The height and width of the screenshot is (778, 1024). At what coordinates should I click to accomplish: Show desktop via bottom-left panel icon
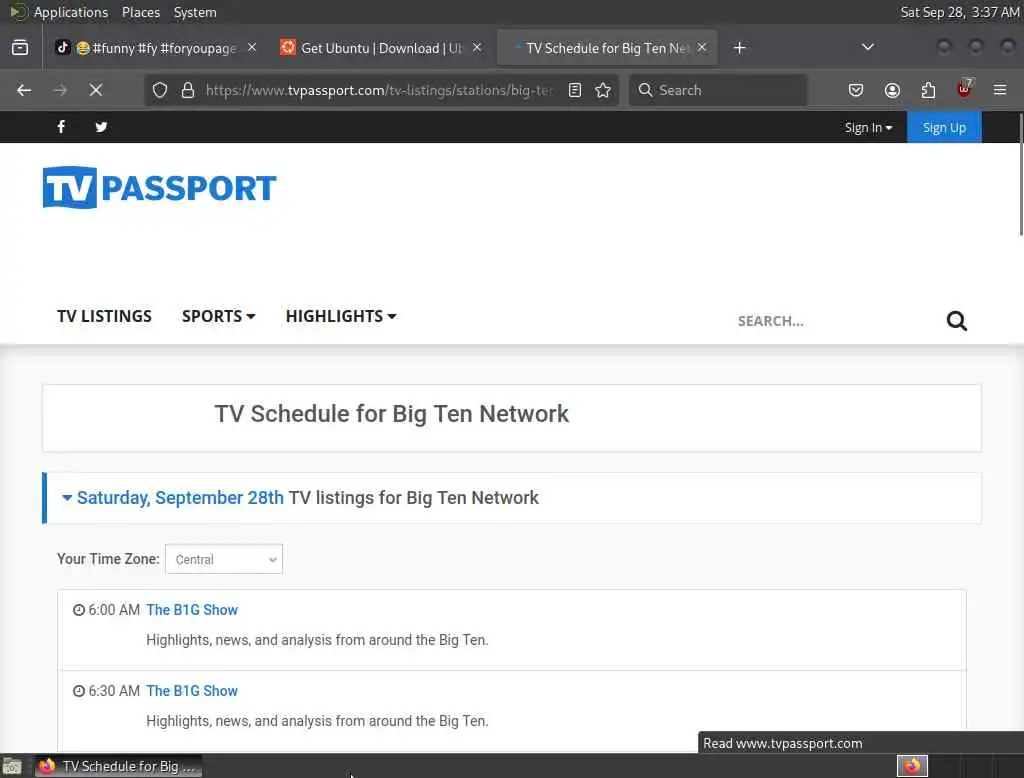[12, 766]
